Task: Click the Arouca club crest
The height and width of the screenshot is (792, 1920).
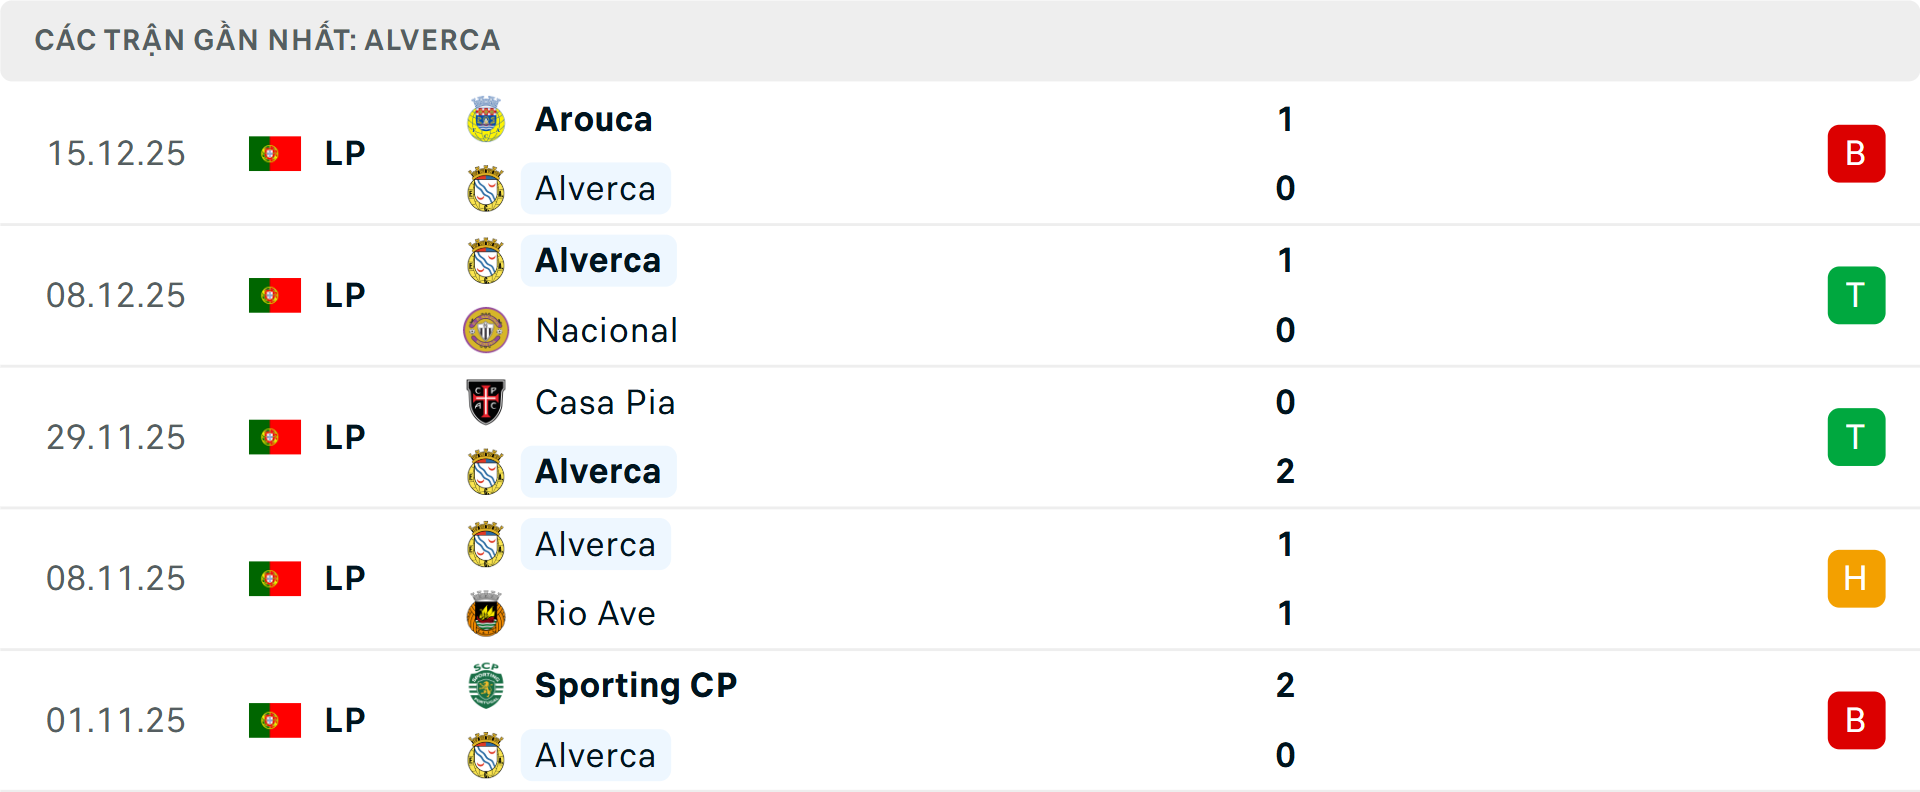Action: (x=486, y=119)
